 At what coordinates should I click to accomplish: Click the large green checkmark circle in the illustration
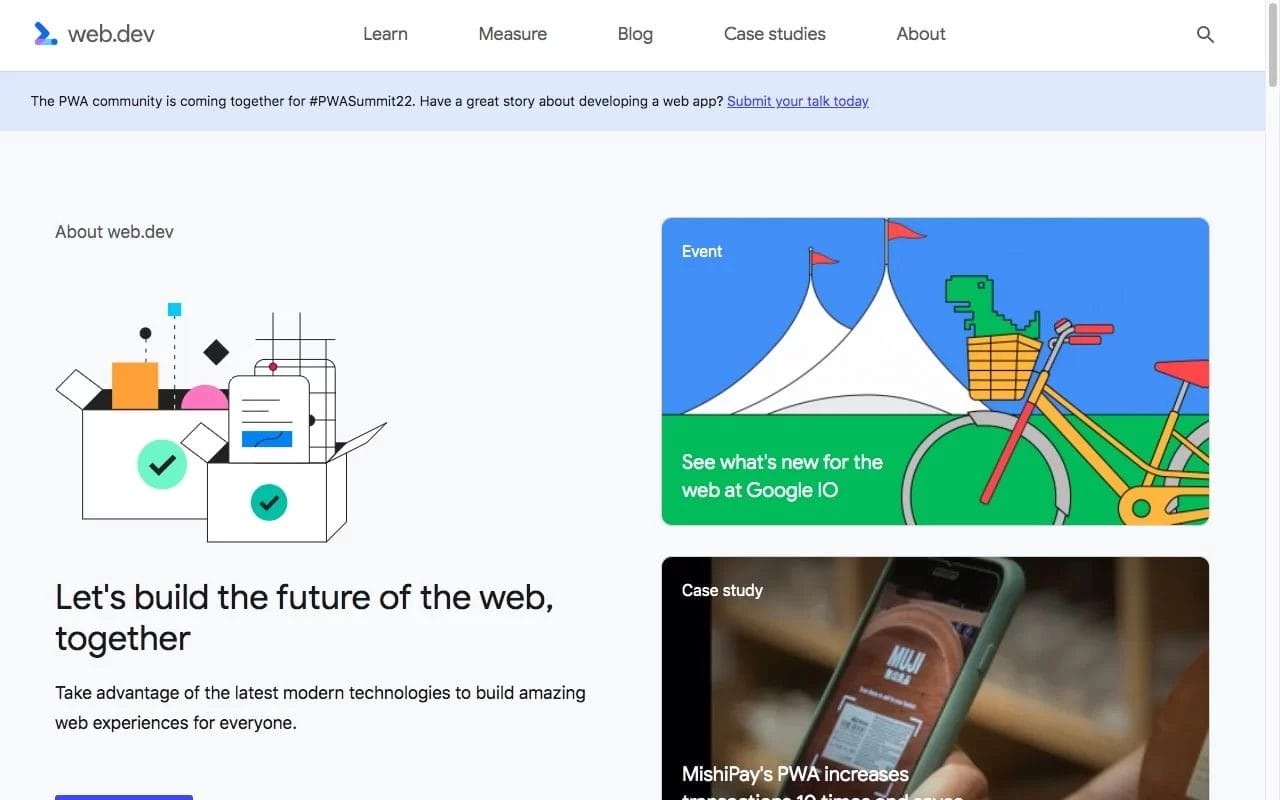tap(162, 464)
